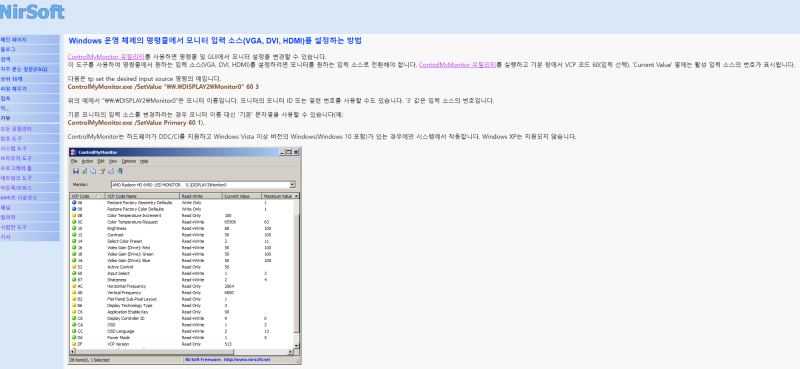Click blue status dot beside Restore Factory Geometry Defaults

74,203
